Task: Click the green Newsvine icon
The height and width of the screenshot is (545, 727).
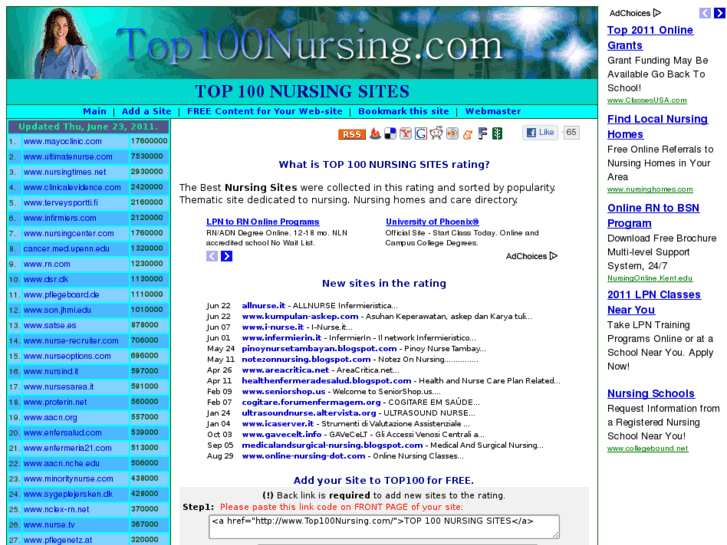Action: 497,134
